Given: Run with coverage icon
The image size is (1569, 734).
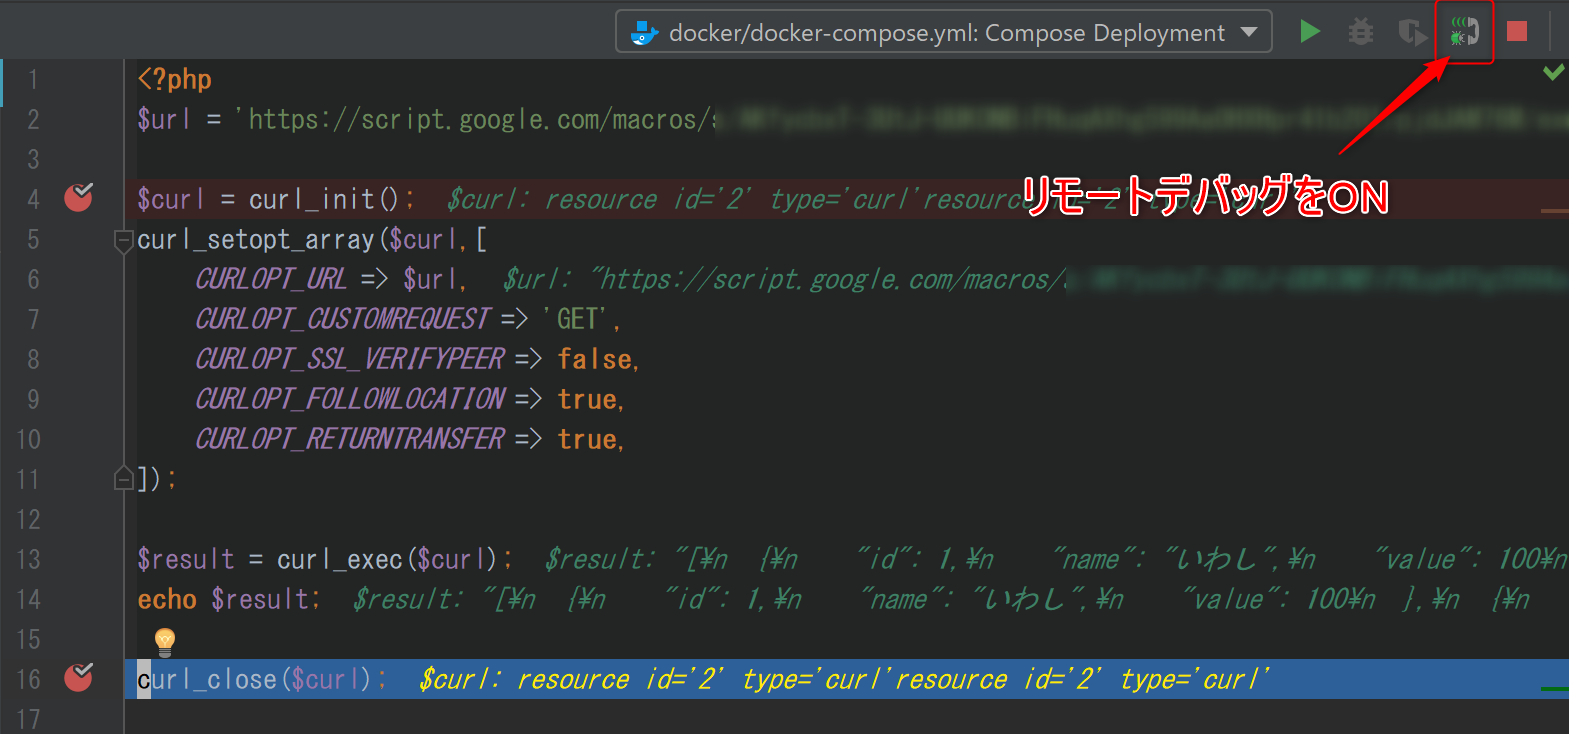Looking at the screenshot, I should (1412, 32).
